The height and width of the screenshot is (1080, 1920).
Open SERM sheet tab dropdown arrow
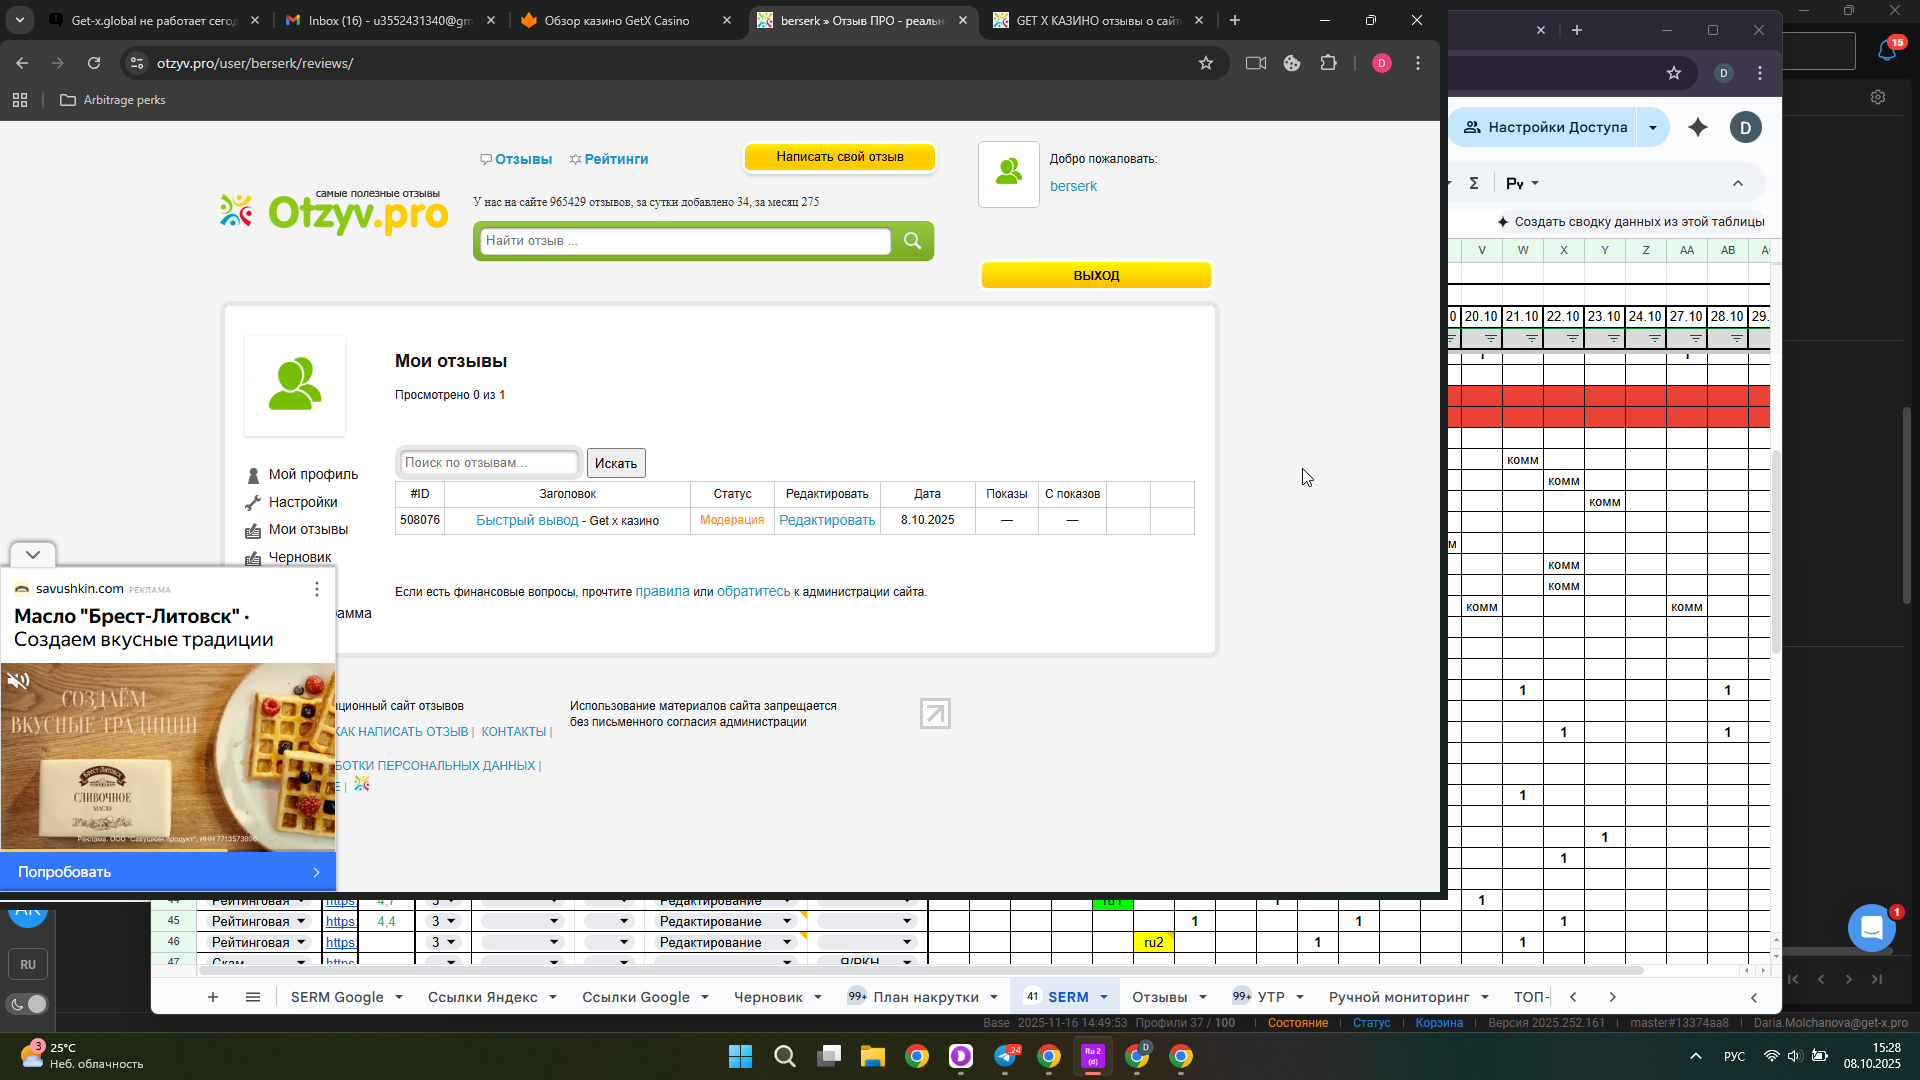1104,997
